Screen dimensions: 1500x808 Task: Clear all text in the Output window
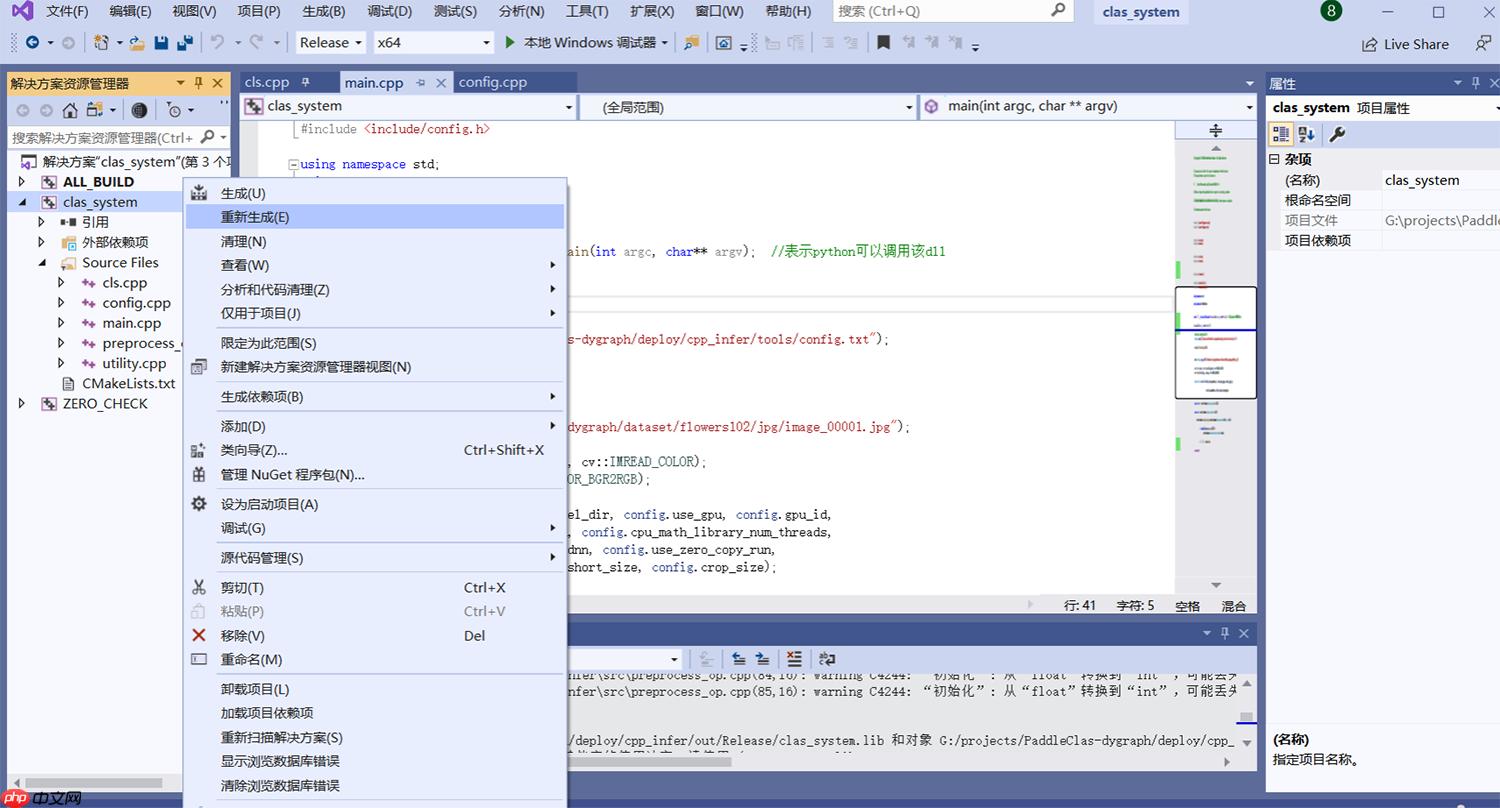(x=794, y=658)
